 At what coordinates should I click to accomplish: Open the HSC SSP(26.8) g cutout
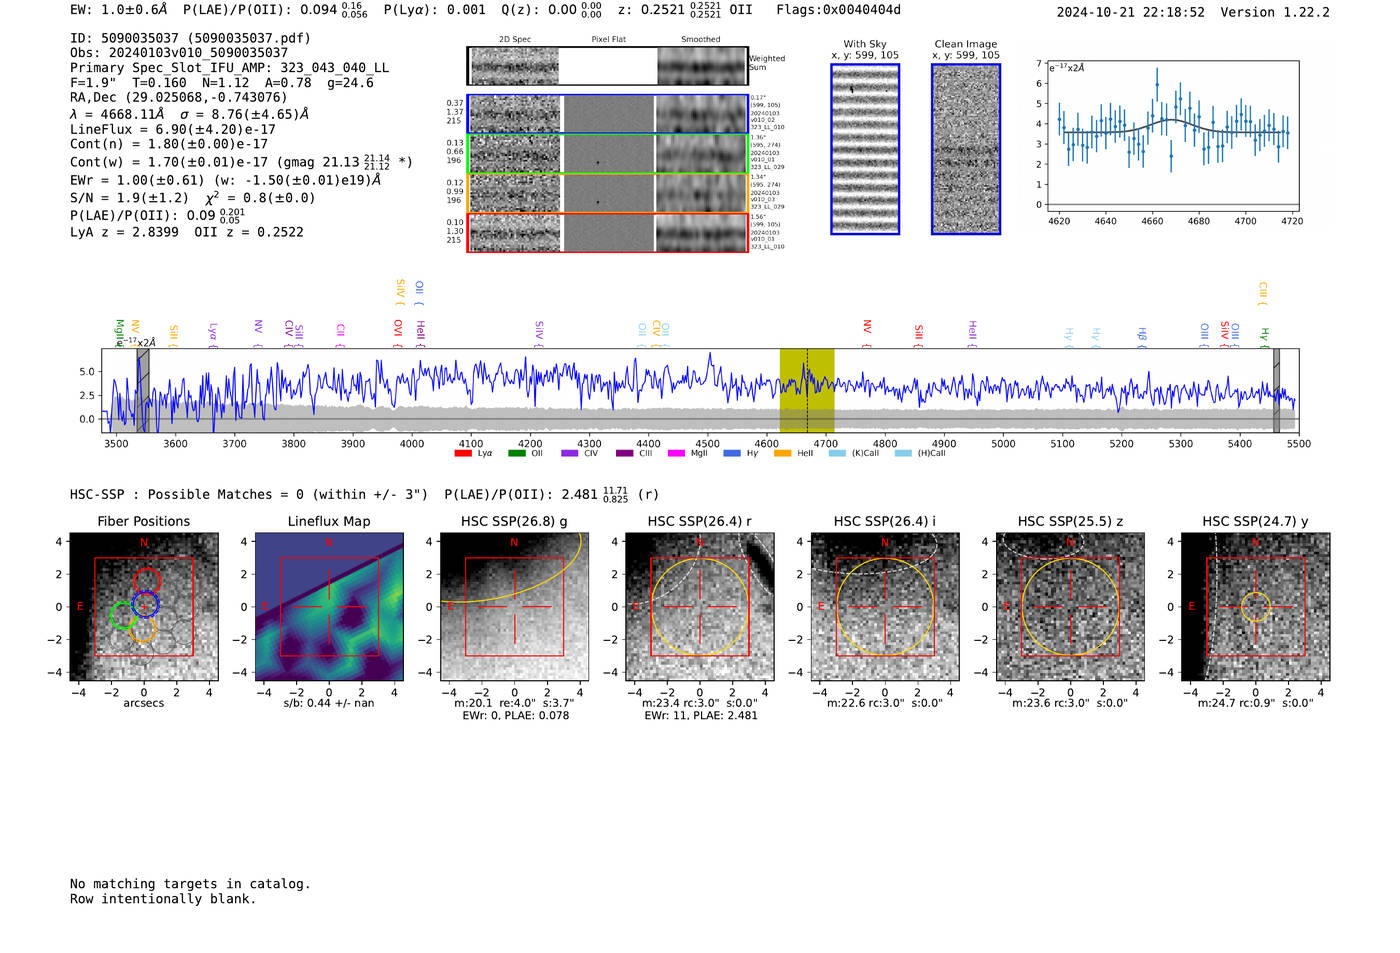(514, 607)
